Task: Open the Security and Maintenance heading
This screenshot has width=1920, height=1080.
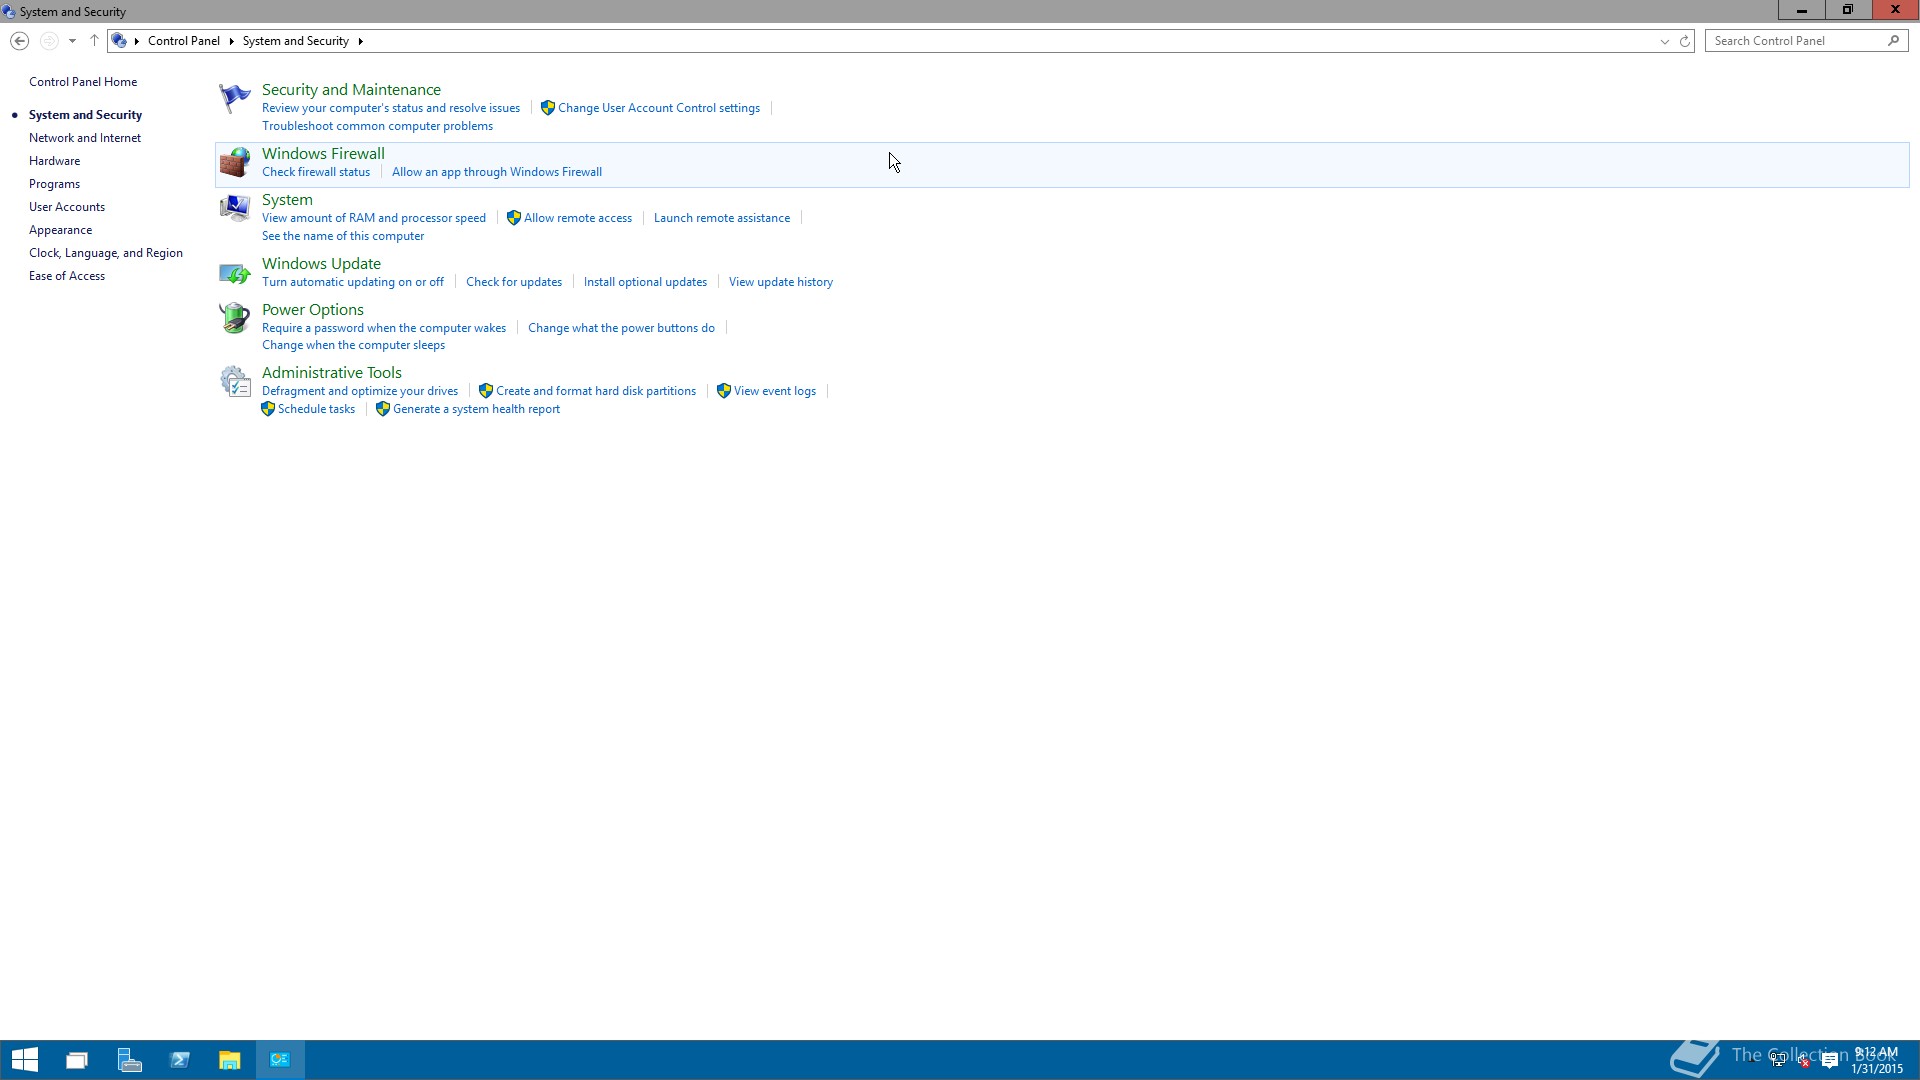Action: pyautogui.click(x=351, y=90)
